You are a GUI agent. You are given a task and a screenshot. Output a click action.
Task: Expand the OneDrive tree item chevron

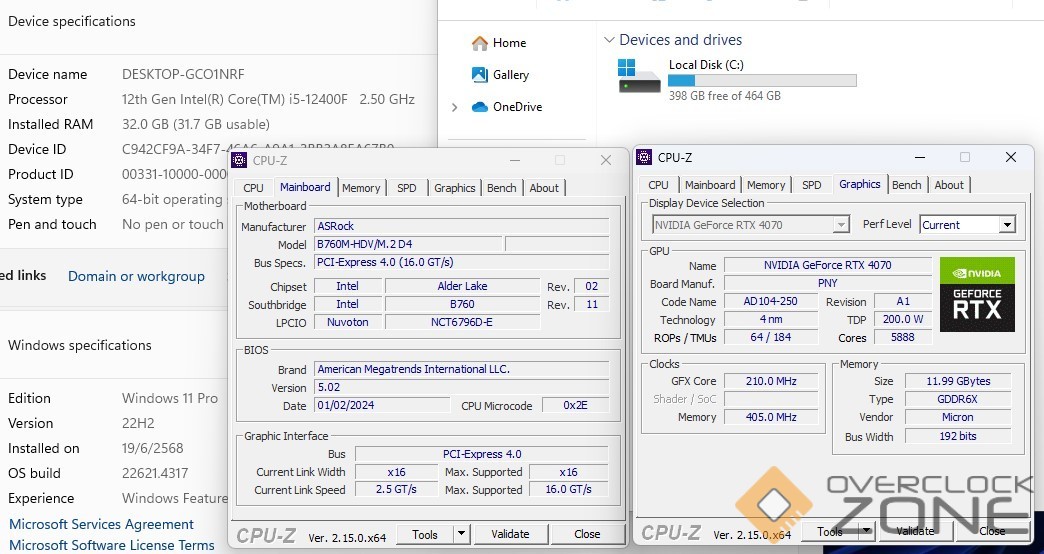pyautogui.click(x=455, y=107)
